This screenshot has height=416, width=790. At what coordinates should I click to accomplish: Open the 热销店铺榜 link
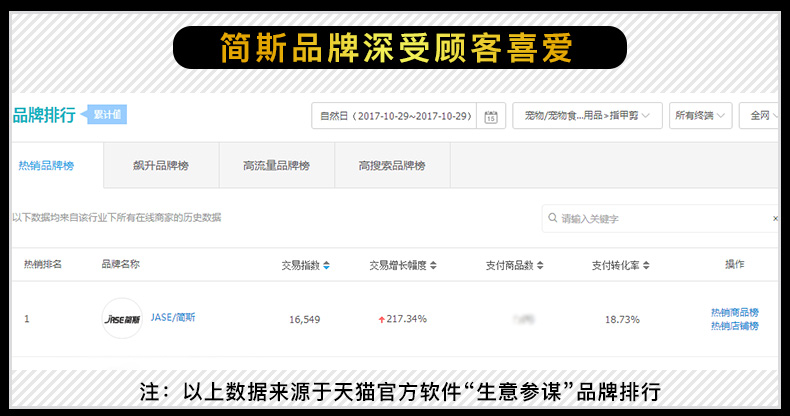tap(735, 326)
